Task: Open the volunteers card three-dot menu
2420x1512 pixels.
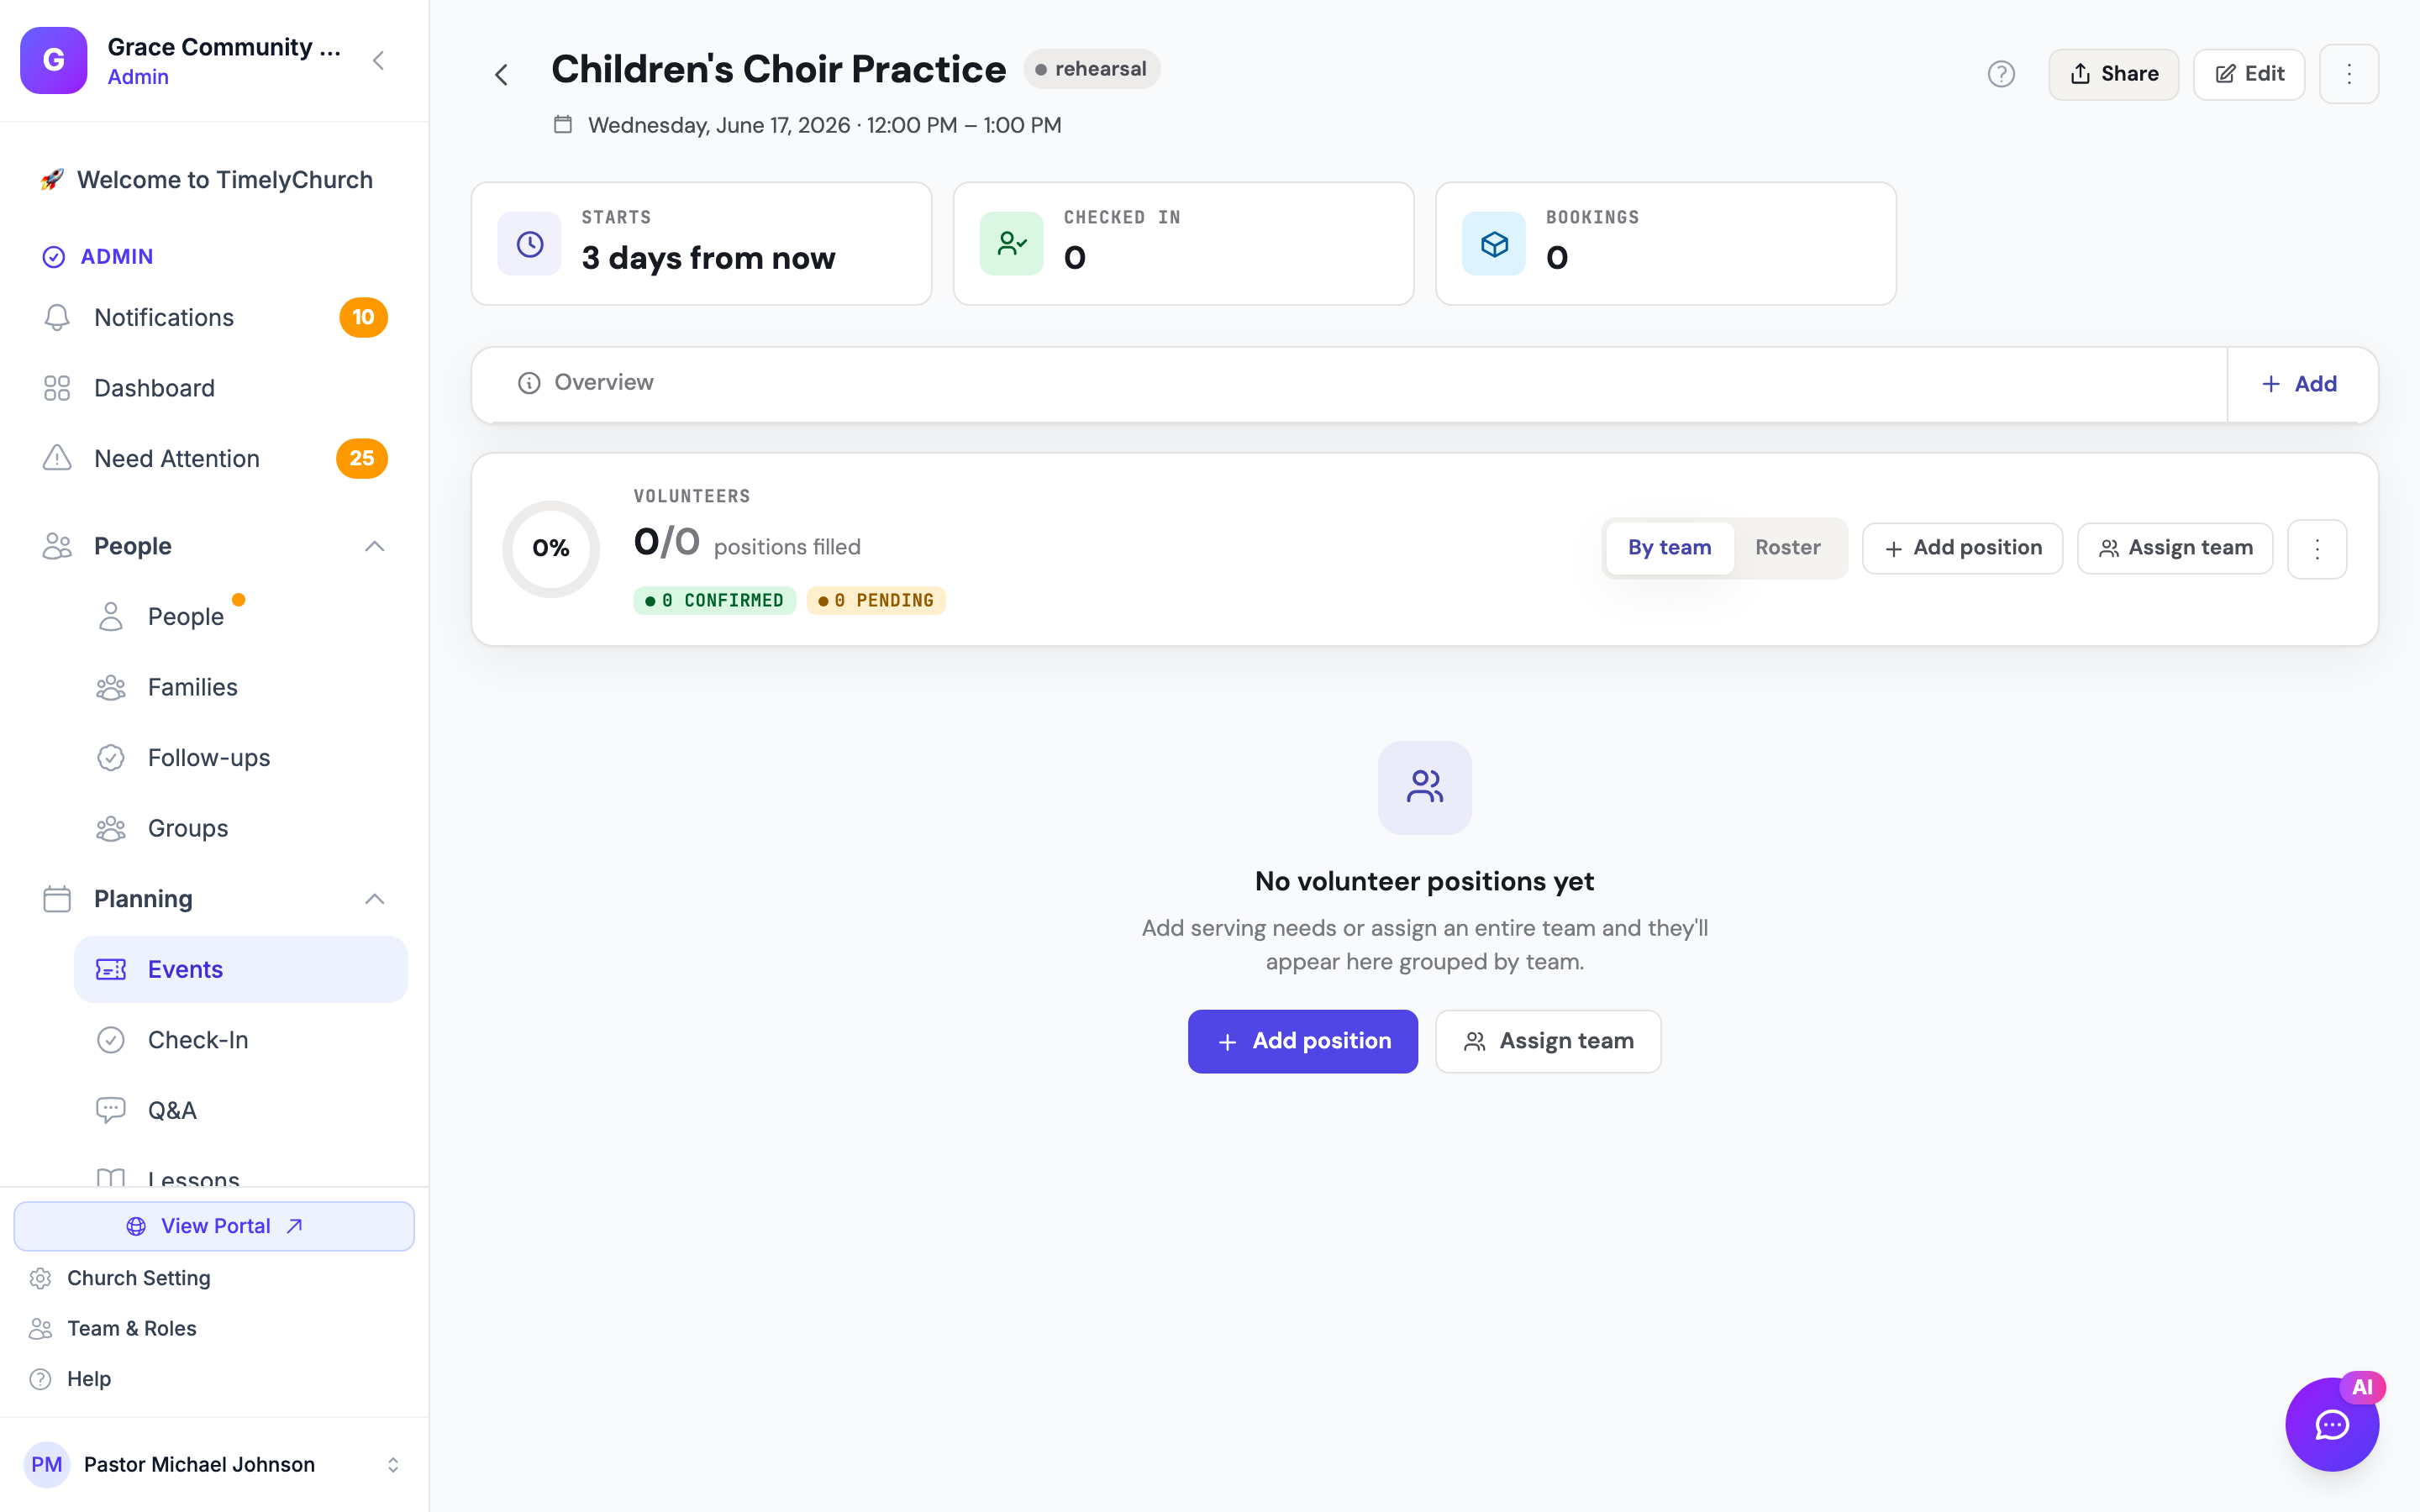Action: pos(2317,548)
